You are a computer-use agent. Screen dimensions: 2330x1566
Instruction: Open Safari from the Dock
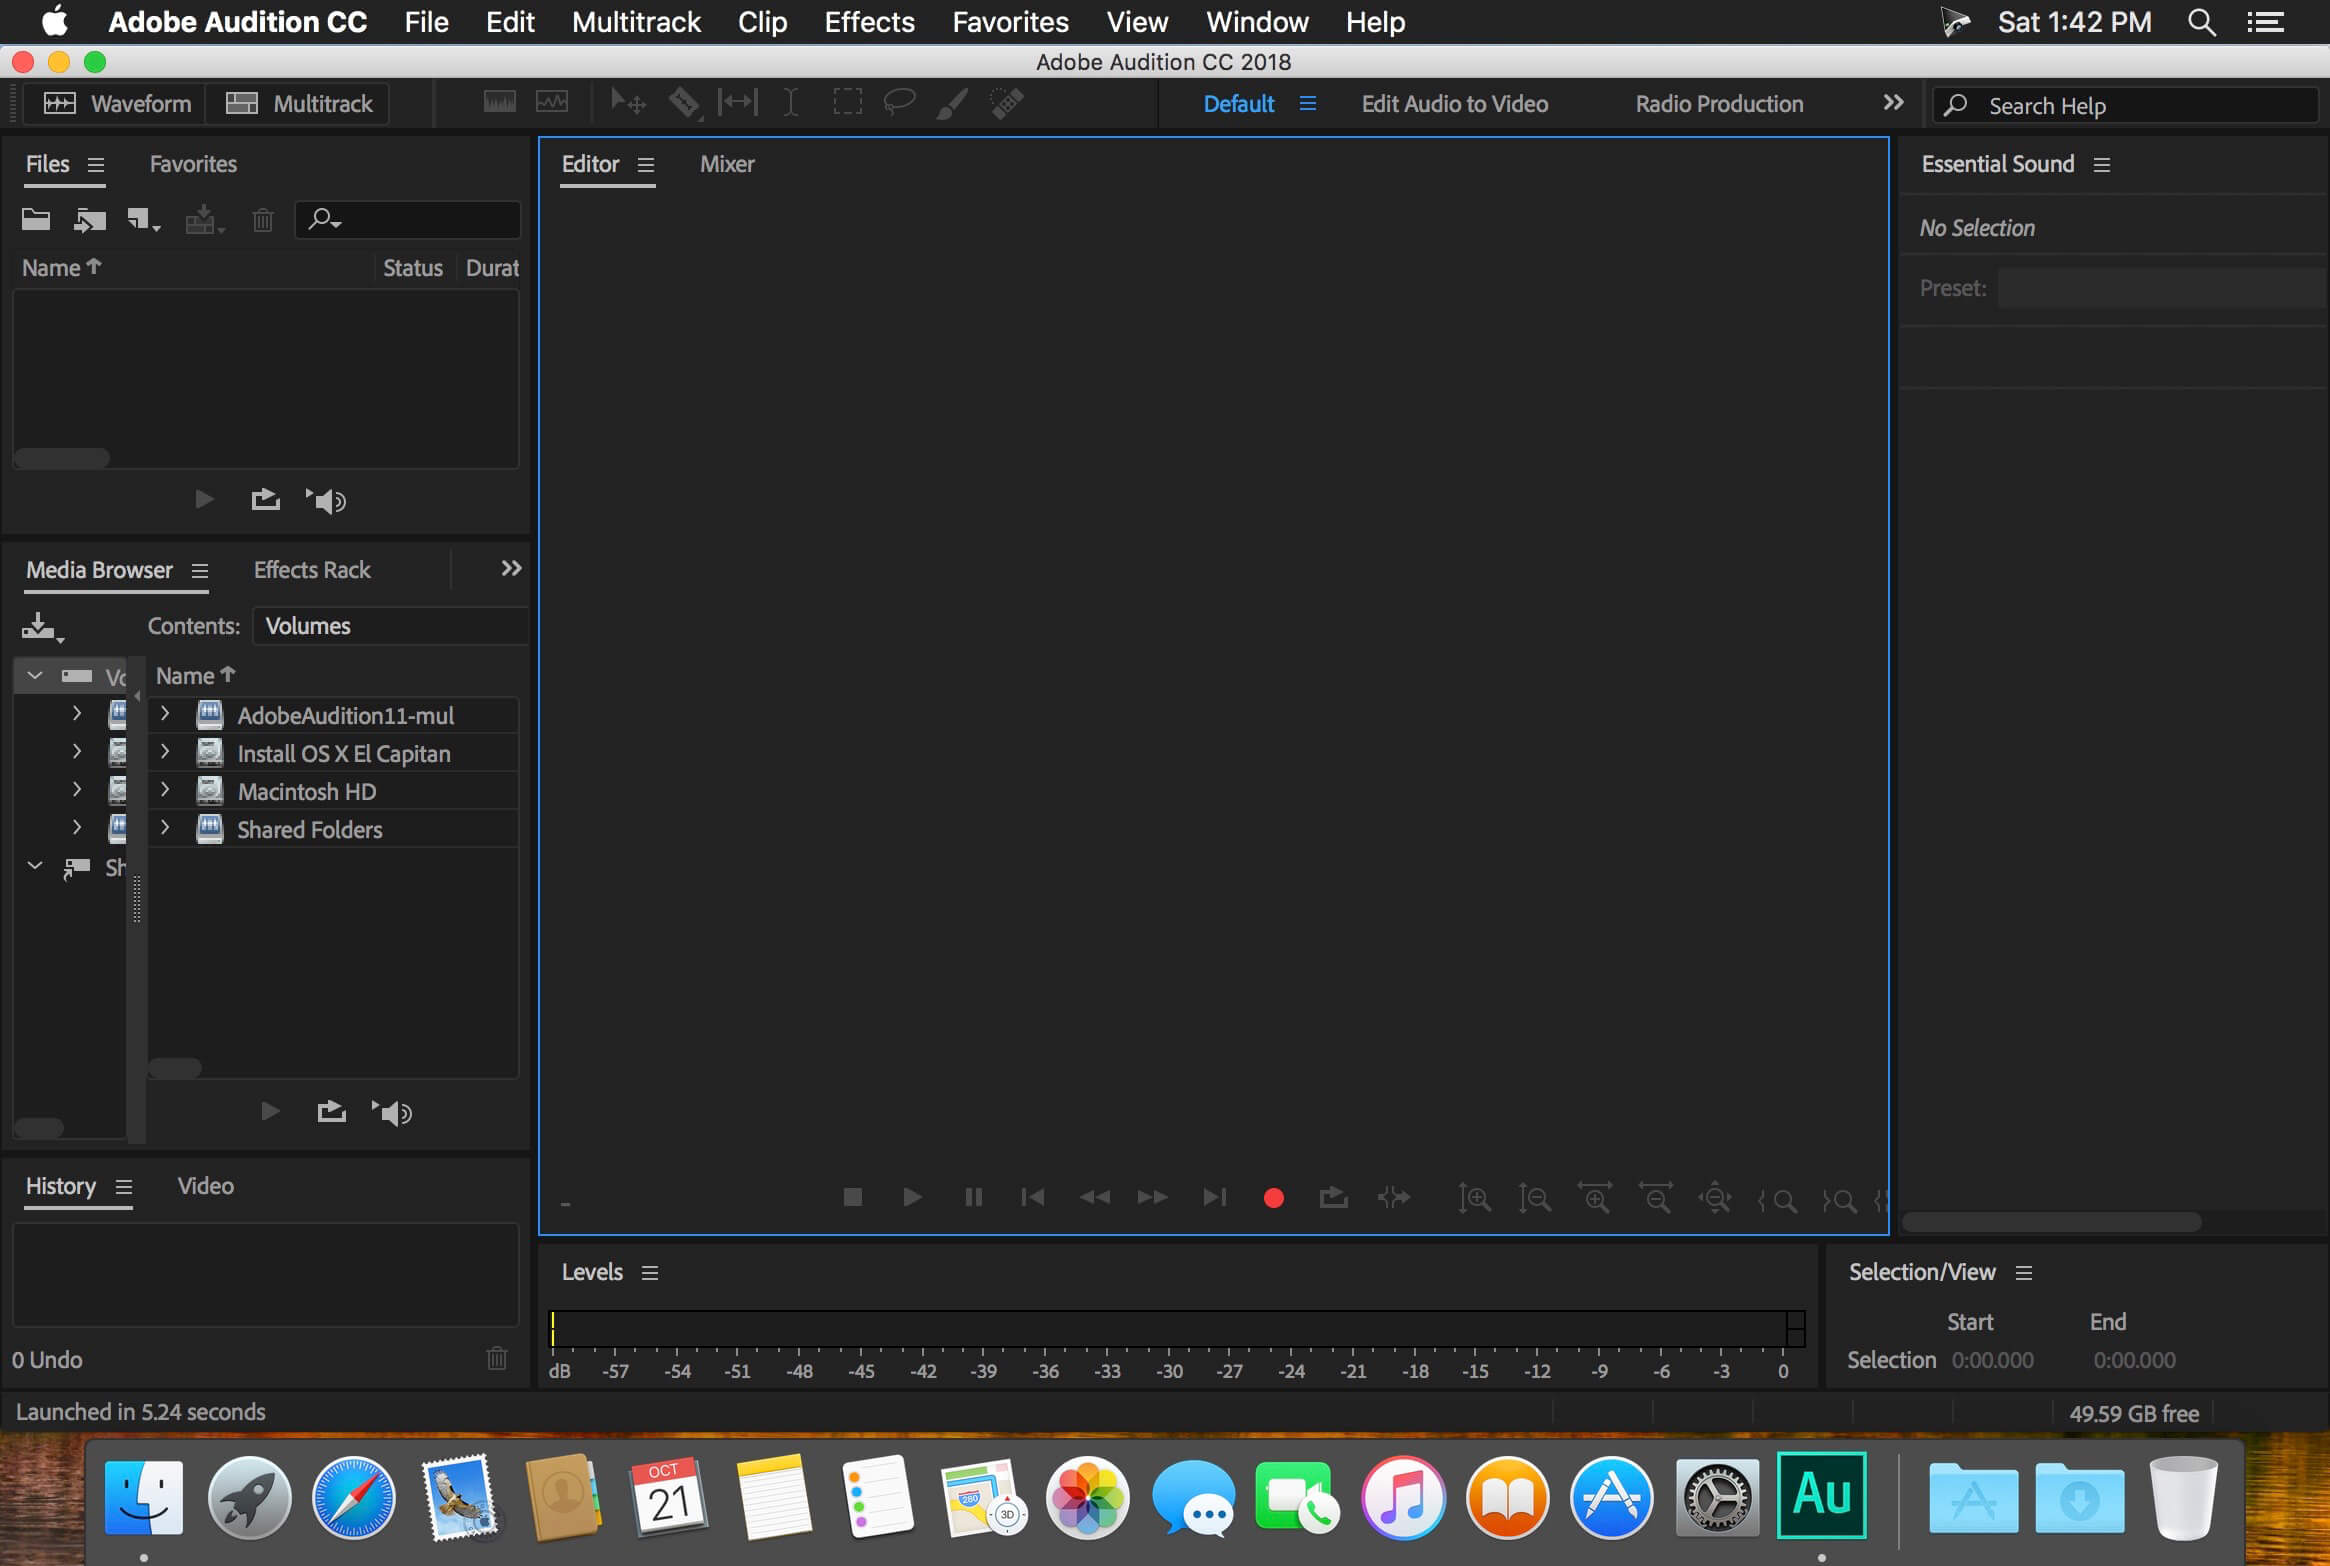click(x=353, y=1497)
